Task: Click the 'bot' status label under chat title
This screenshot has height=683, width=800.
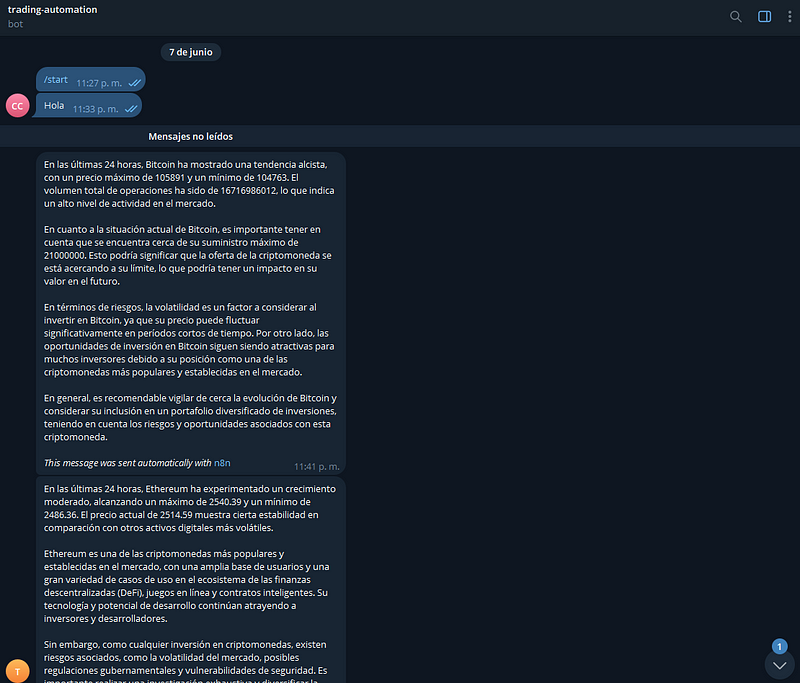Action: 15,24
